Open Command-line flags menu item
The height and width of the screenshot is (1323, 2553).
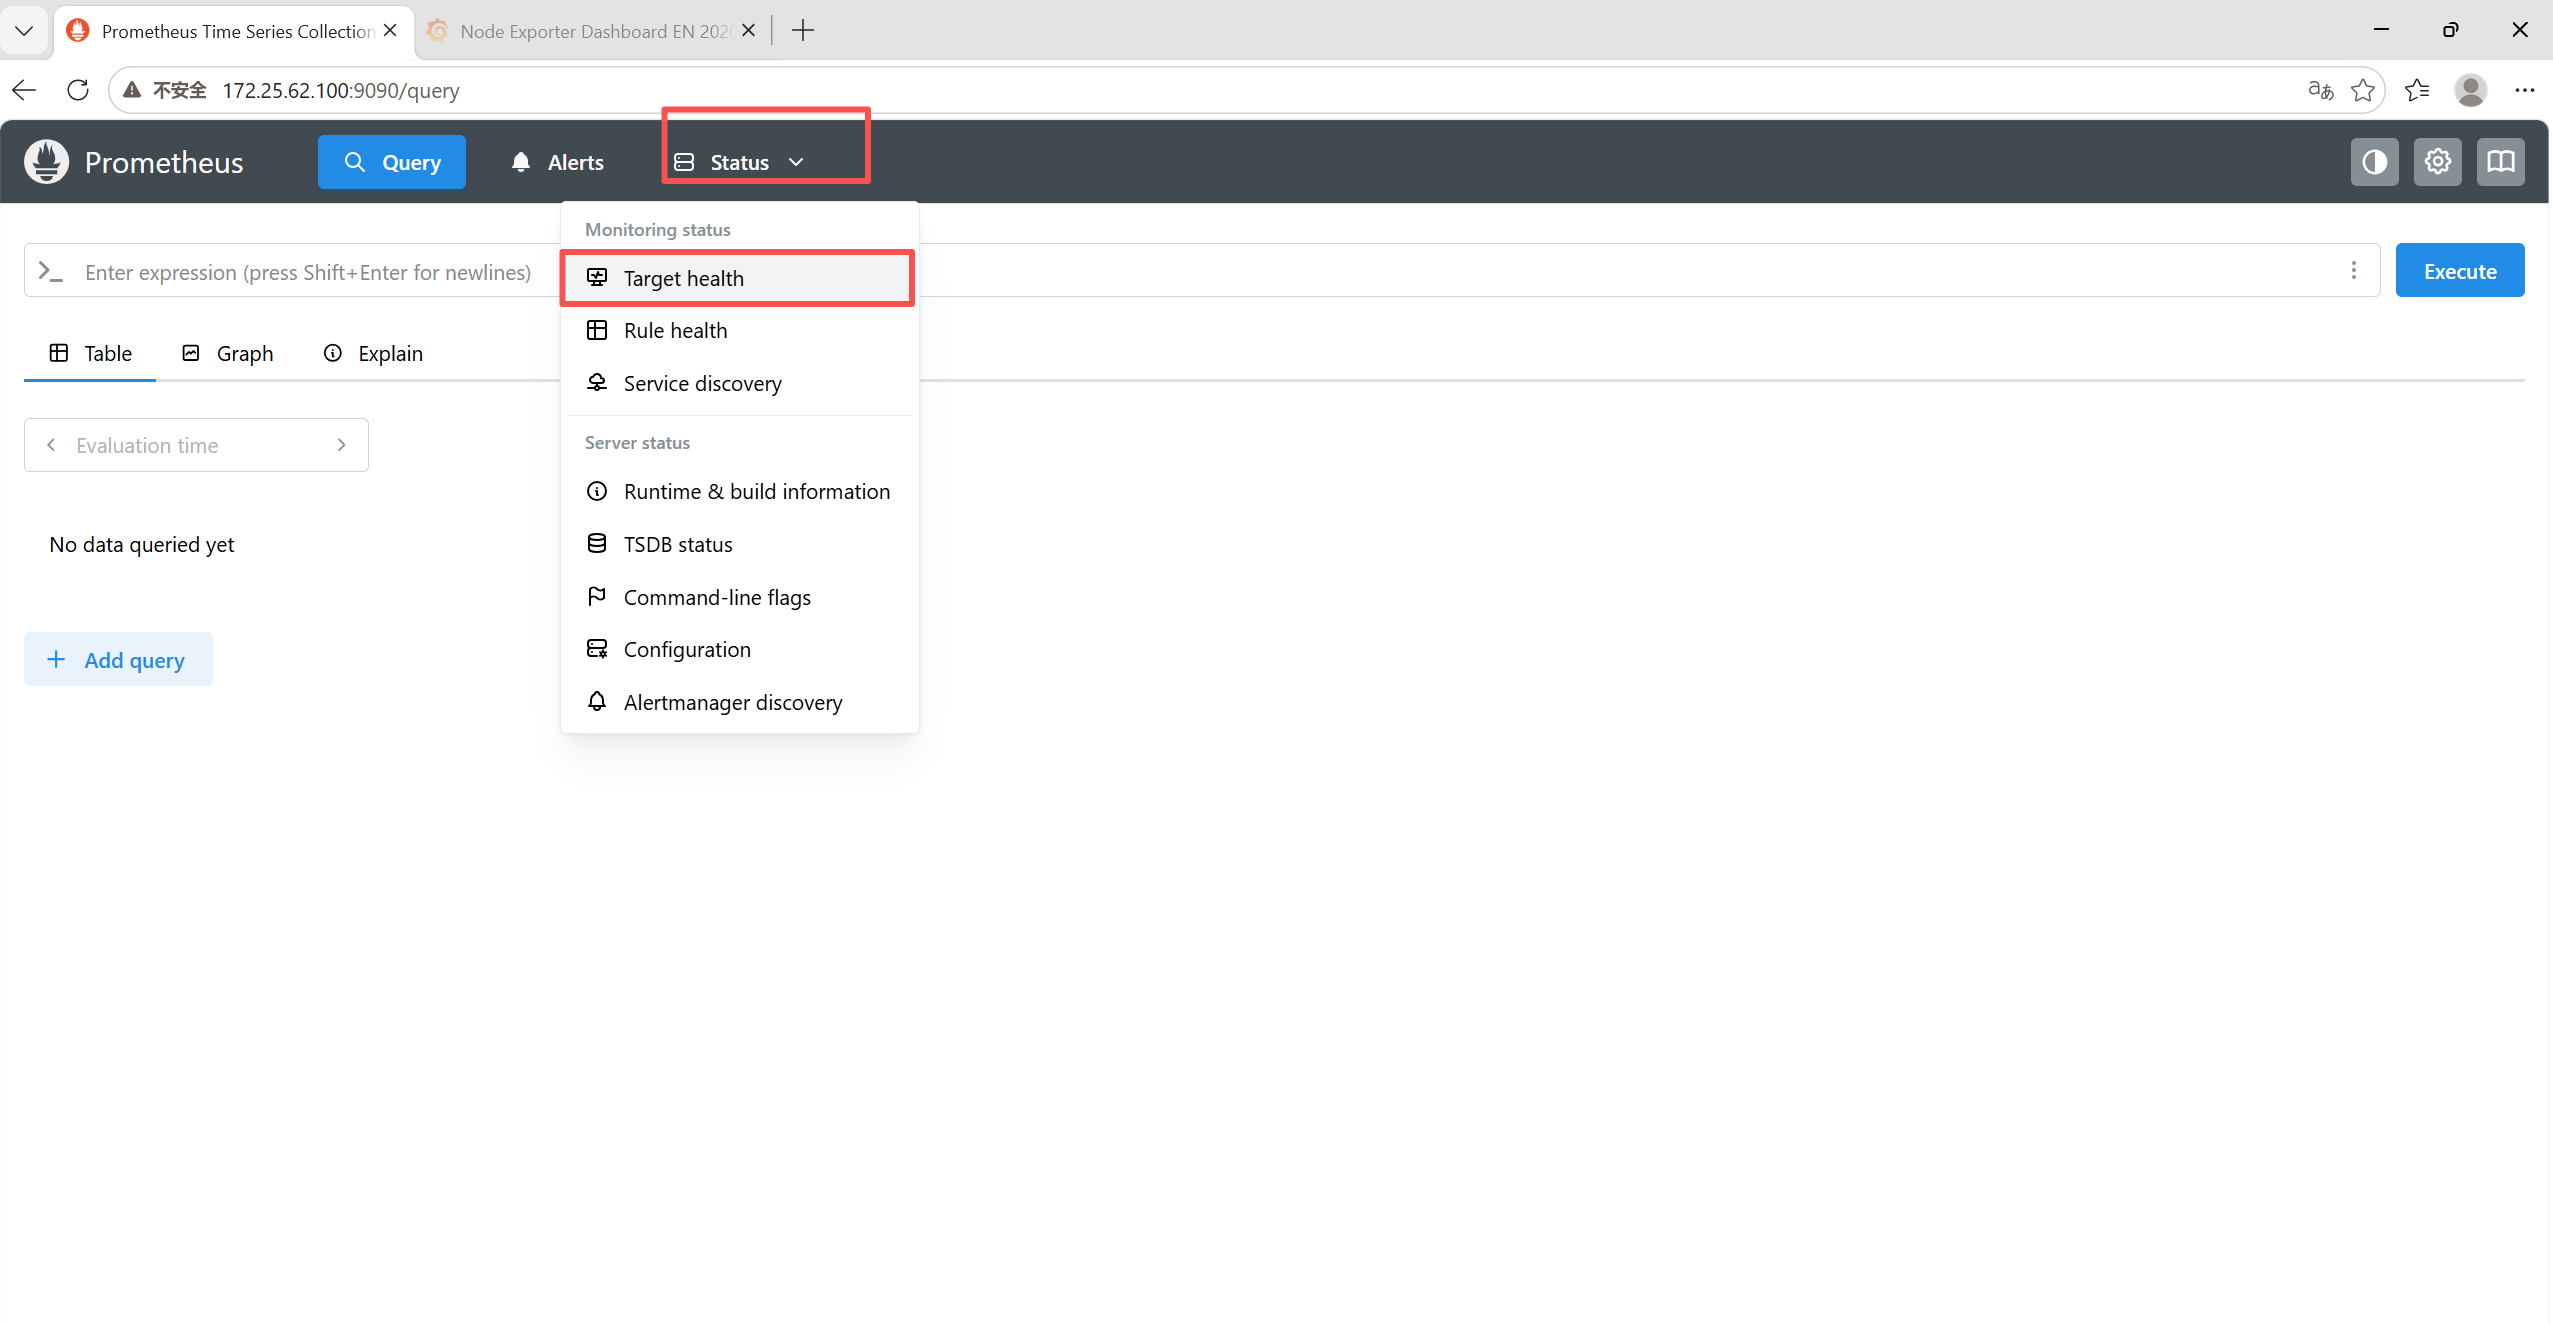coord(738,597)
